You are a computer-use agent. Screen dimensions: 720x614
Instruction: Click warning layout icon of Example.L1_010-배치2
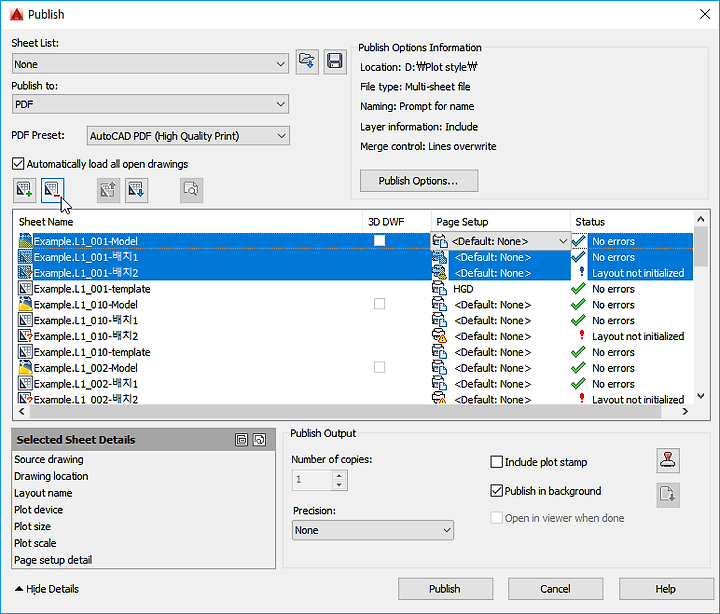pyautogui.click(x=25, y=336)
